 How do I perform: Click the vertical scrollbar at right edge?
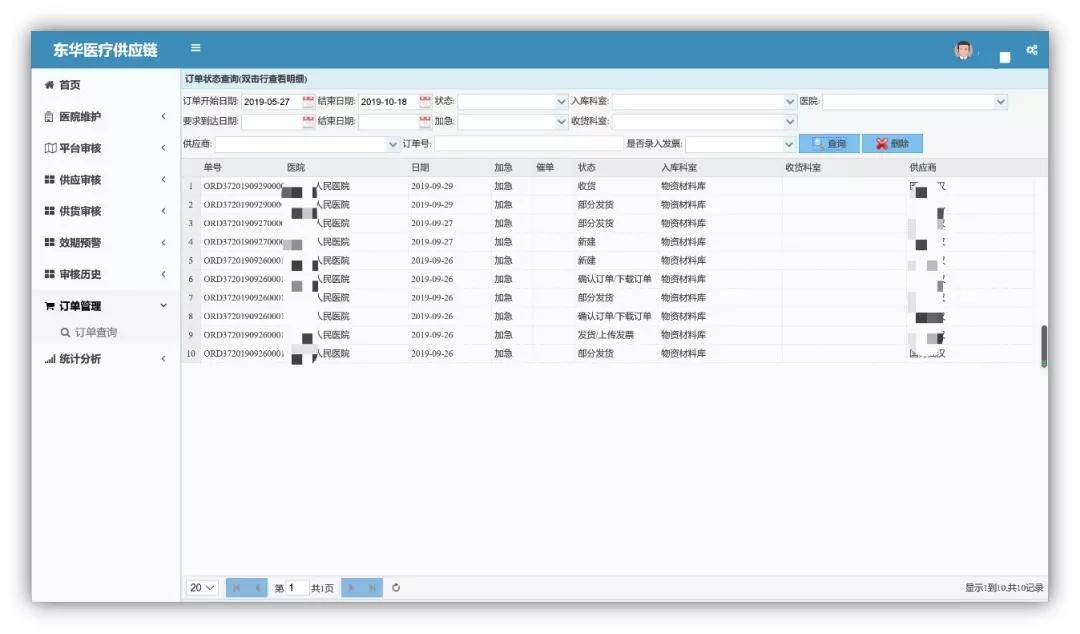[1044, 345]
